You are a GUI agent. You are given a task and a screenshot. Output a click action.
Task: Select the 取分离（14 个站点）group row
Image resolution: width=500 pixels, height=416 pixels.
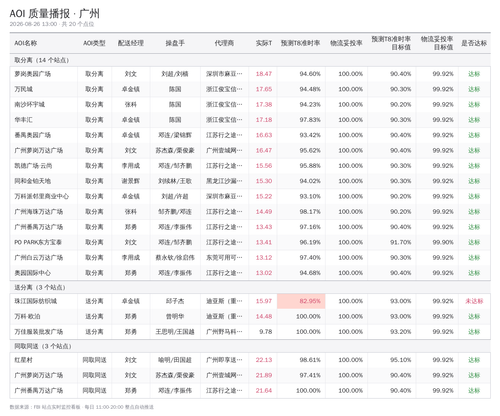pos(250,60)
